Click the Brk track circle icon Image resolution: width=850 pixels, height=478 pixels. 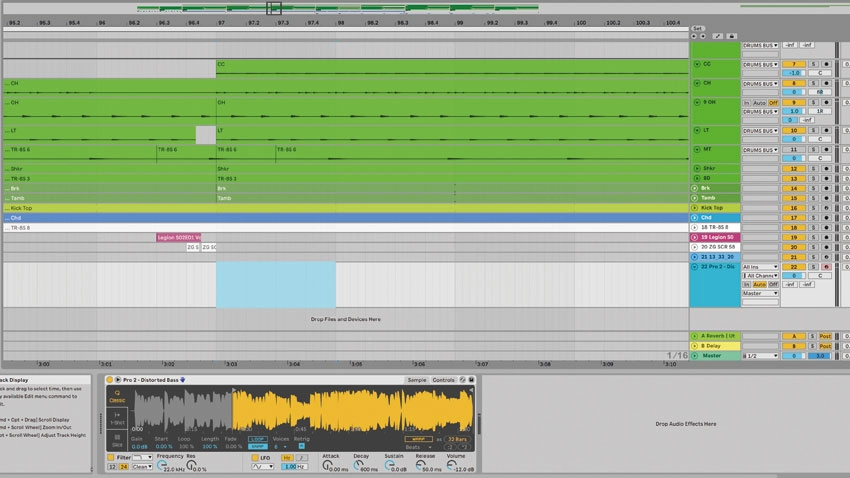click(694, 188)
